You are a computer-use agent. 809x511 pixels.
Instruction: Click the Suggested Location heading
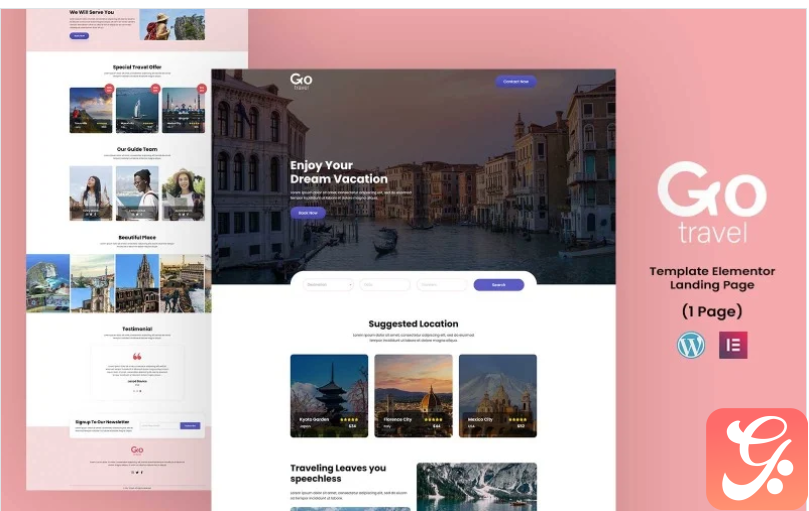pos(413,324)
